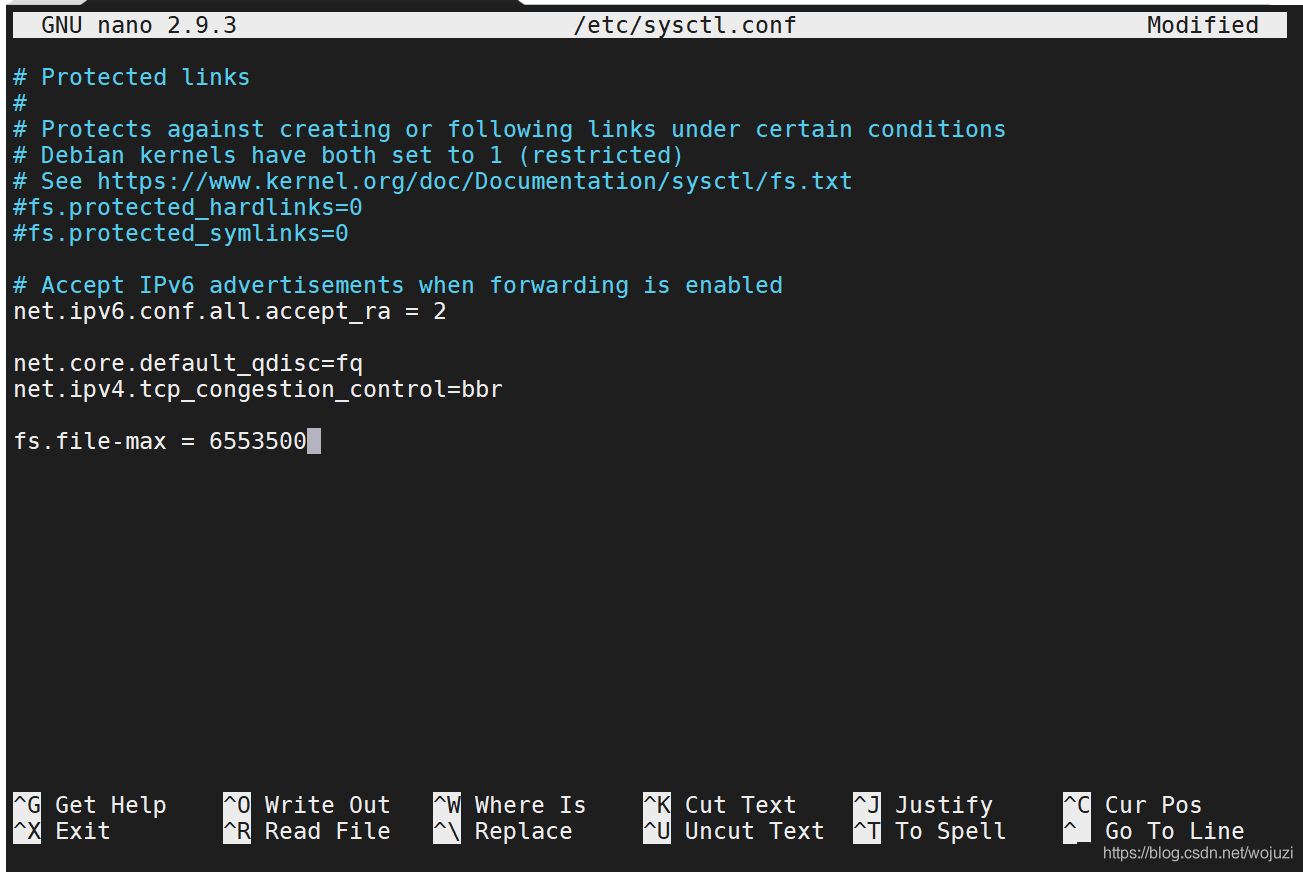Click the 'Debian kernels have both set' line
This screenshot has height=872, width=1303.
coord(349,155)
